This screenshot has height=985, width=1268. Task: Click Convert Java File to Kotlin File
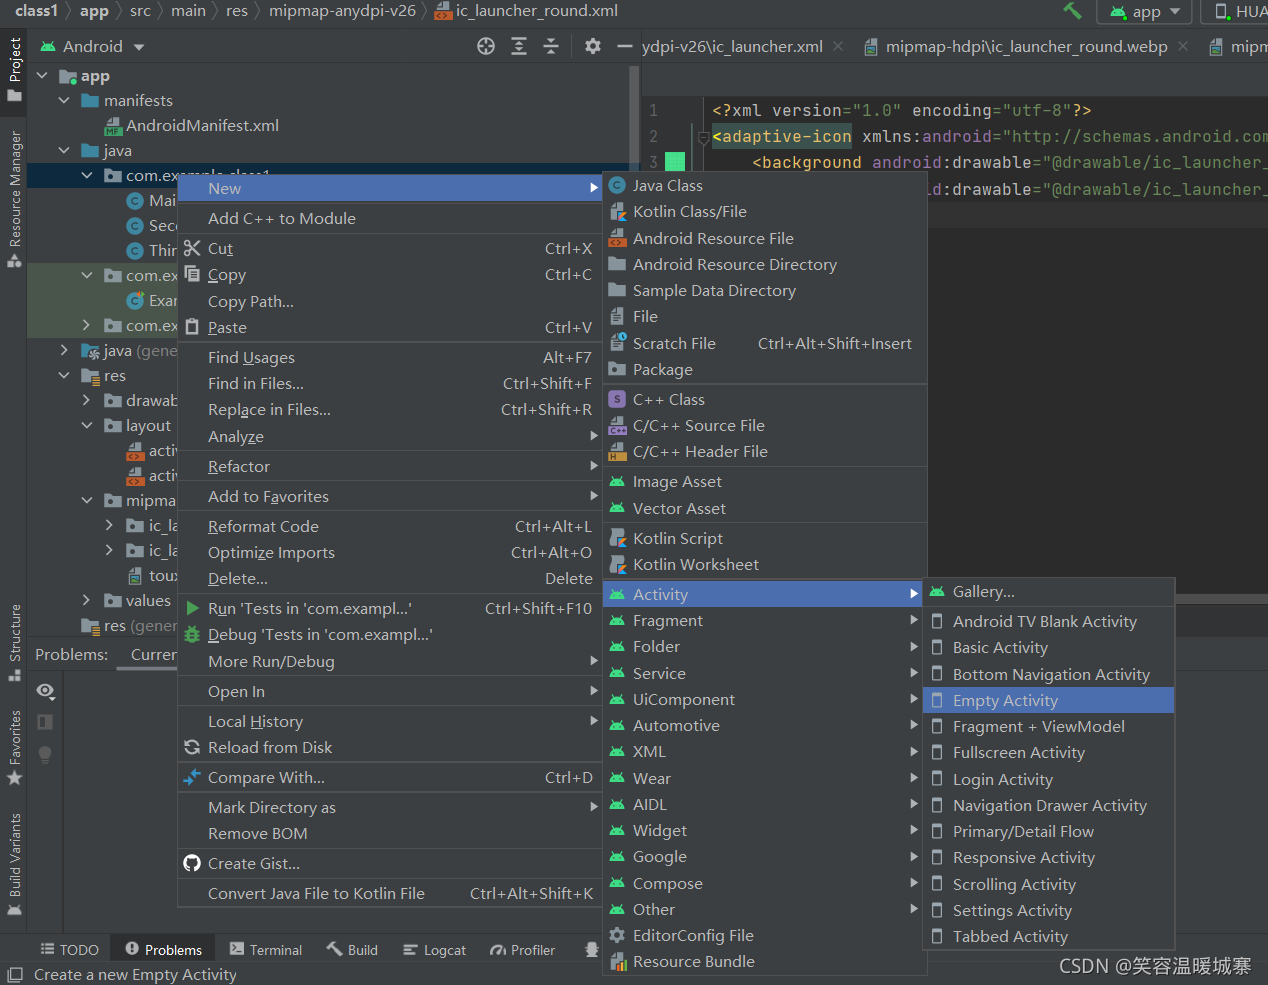[389, 894]
